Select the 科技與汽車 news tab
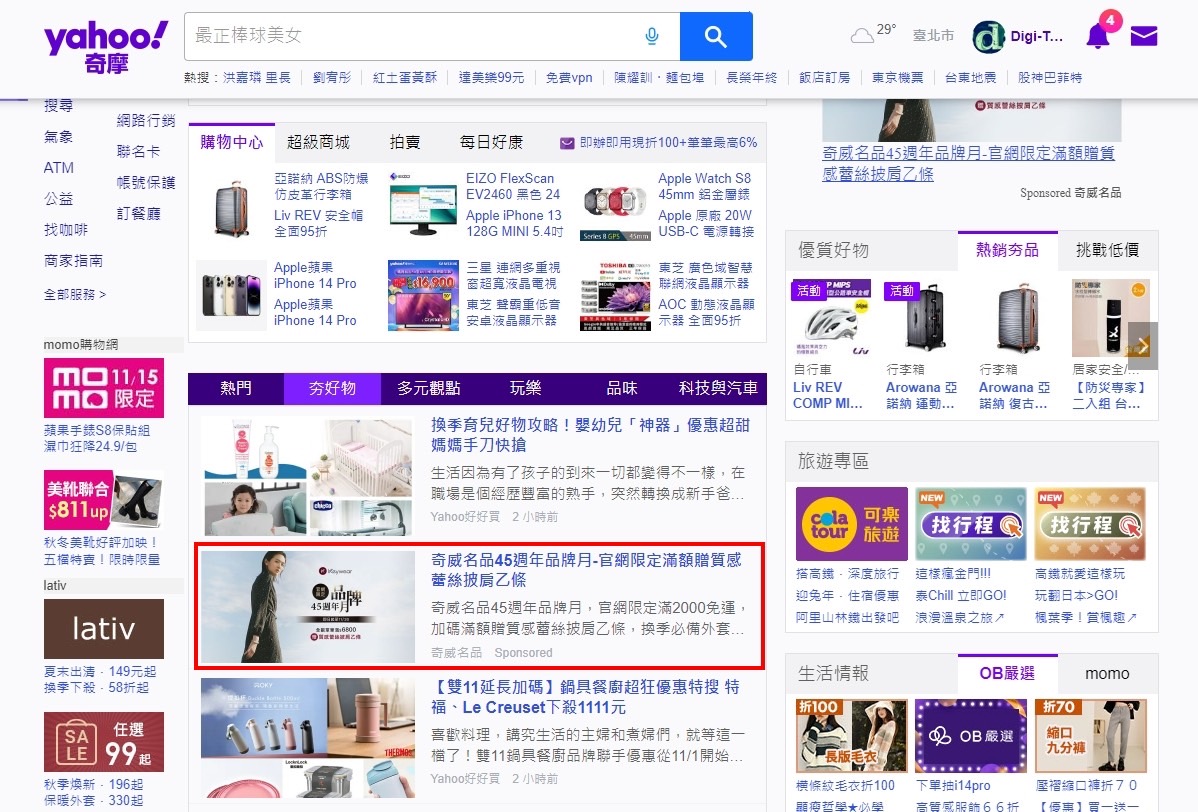 (718, 388)
